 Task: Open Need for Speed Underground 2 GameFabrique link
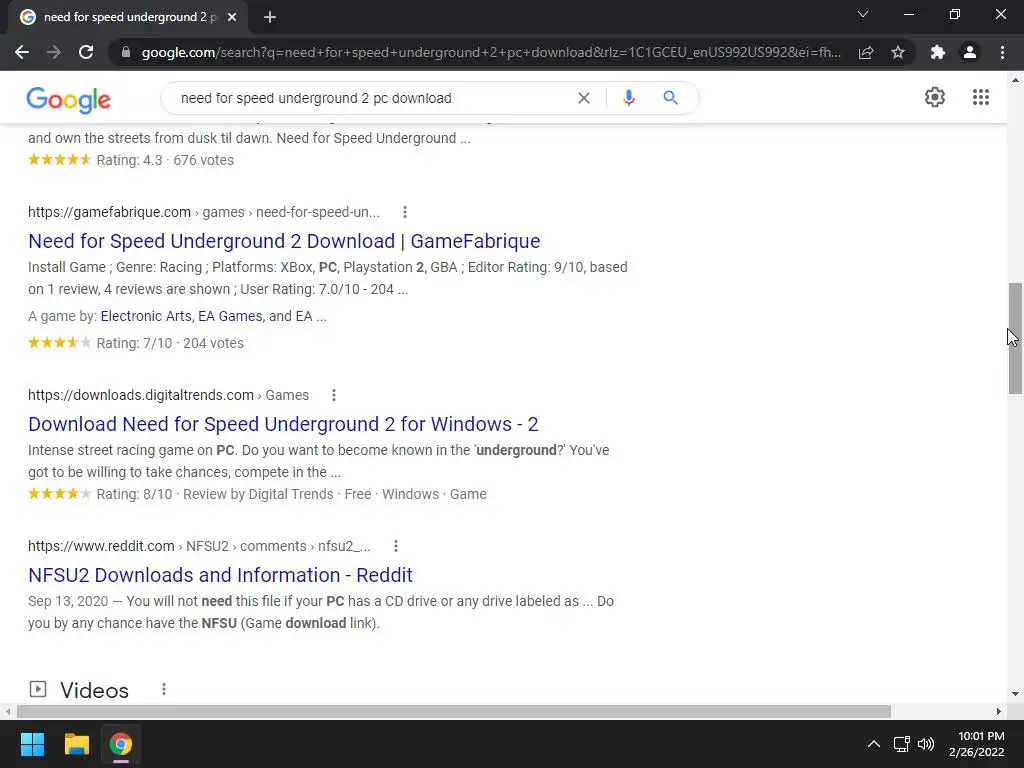pyautogui.click(x=284, y=241)
